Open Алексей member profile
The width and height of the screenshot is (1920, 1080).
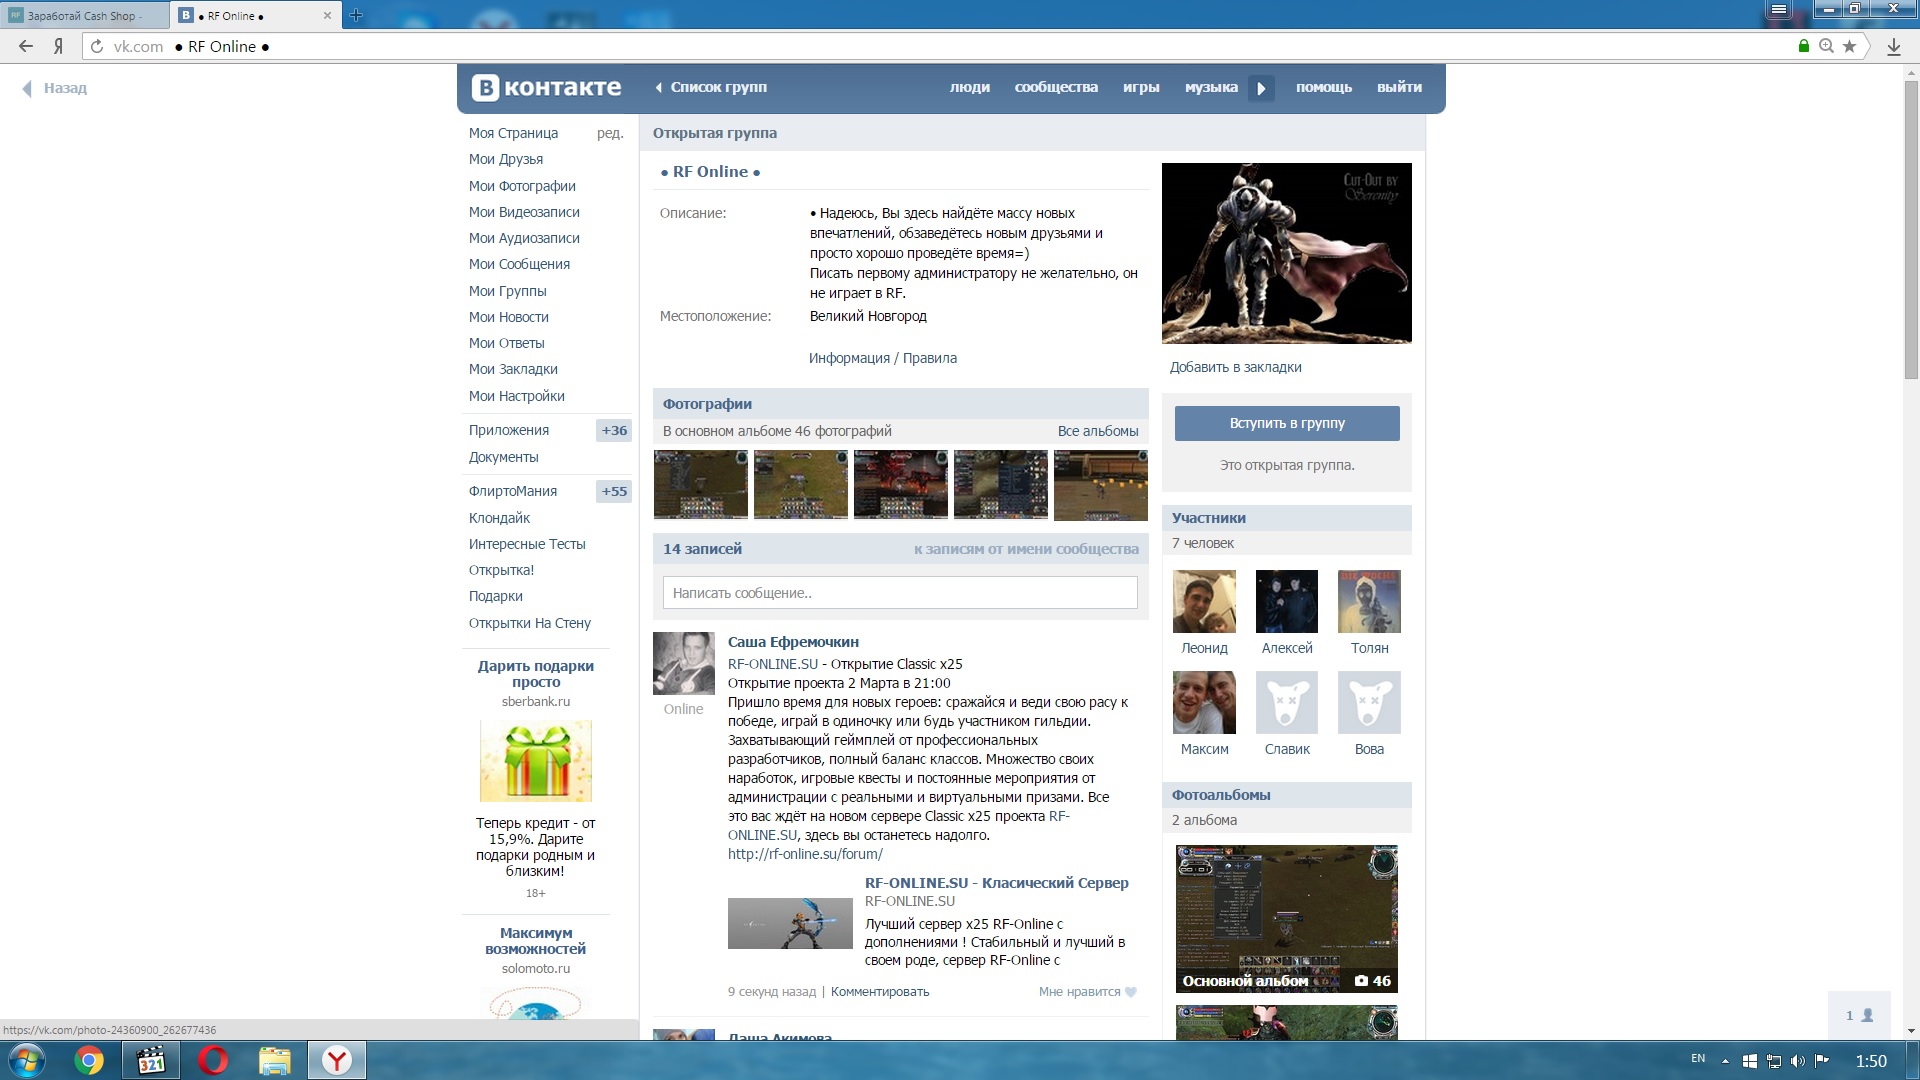(1287, 648)
